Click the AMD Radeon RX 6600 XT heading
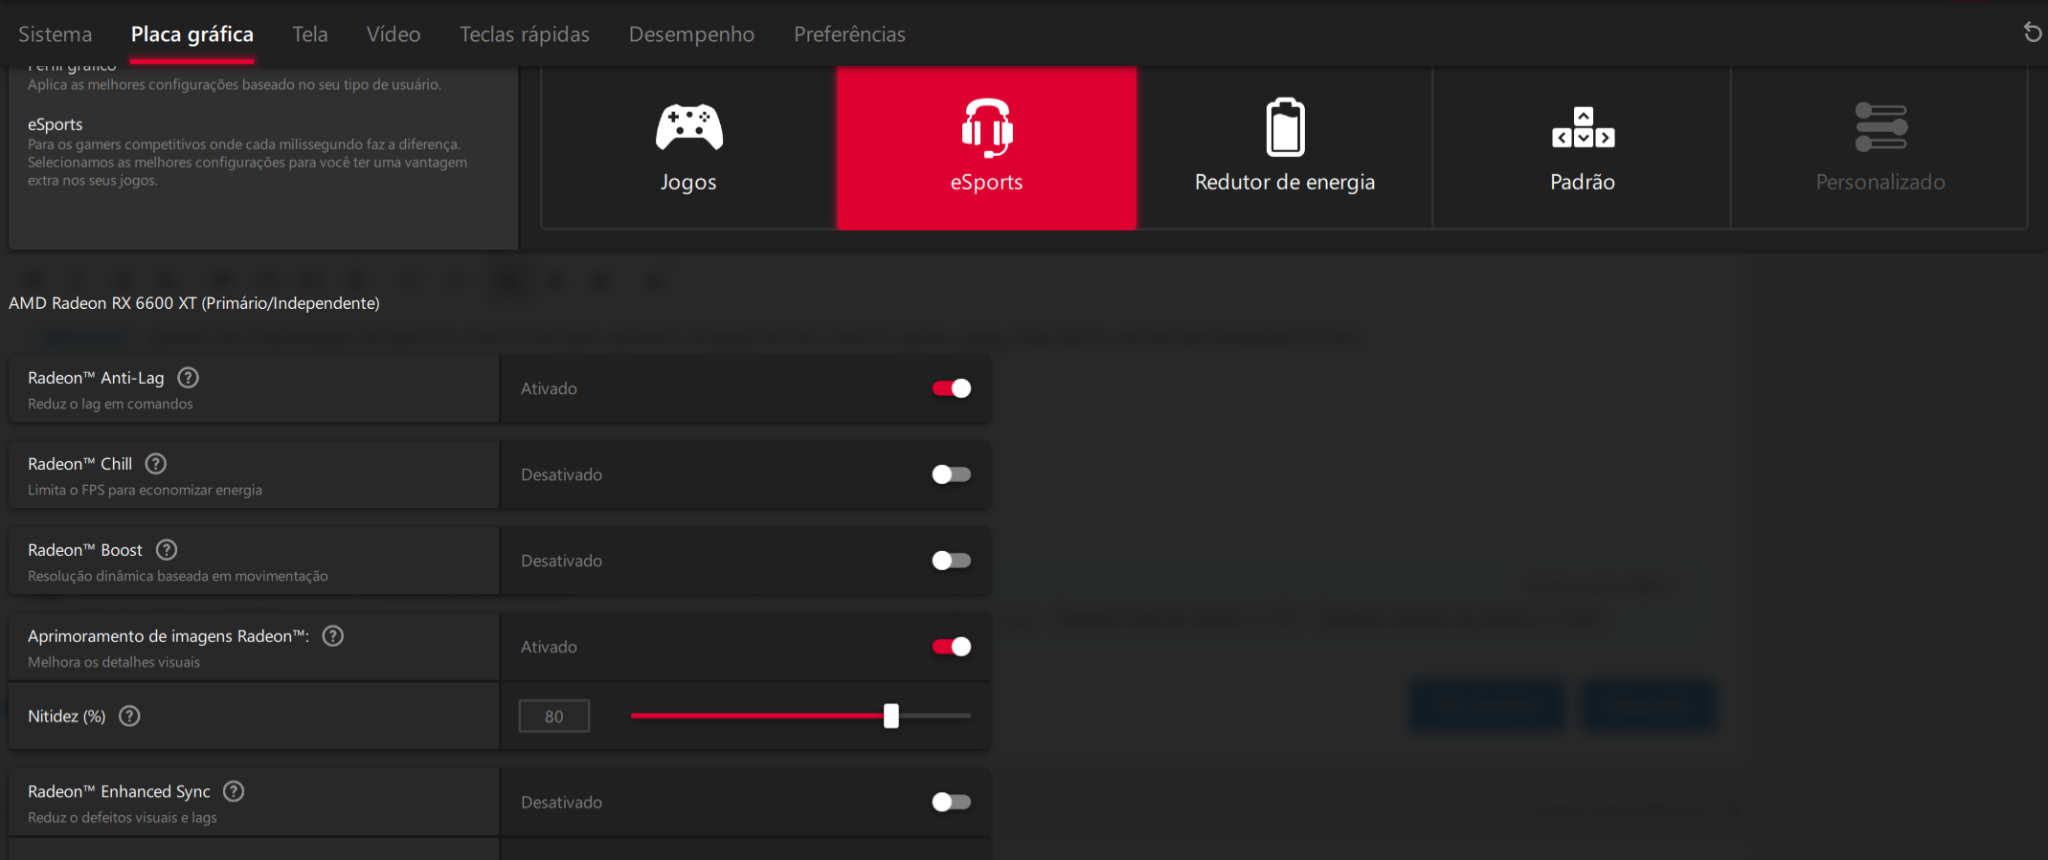Image resolution: width=2048 pixels, height=860 pixels. click(x=194, y=303)
